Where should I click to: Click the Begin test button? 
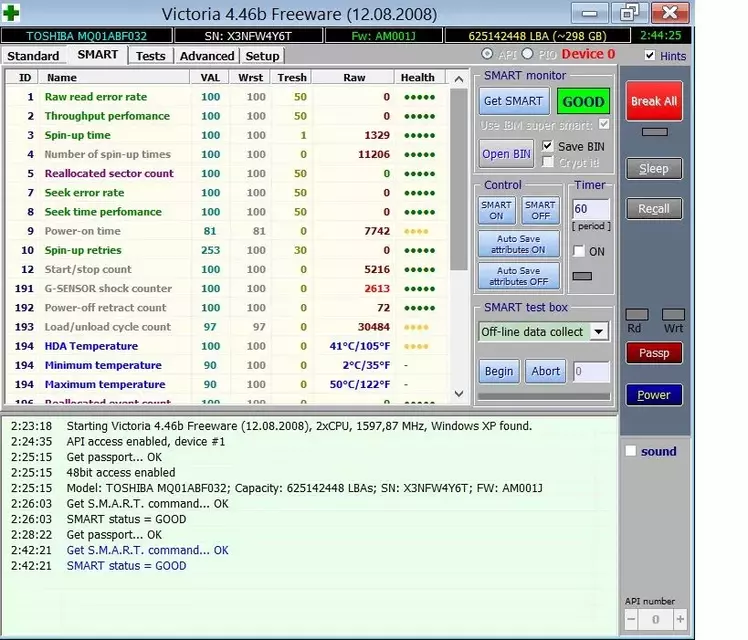pos(499,371)
